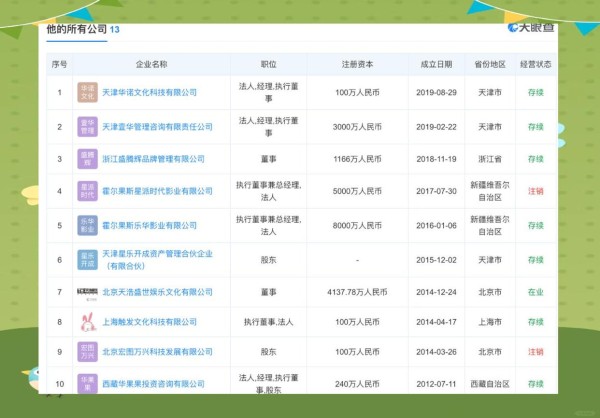This screenshot has width=600, height=418.
Task: Click the 股东 position for 天津星乐开成
Action: click(269, 260)
